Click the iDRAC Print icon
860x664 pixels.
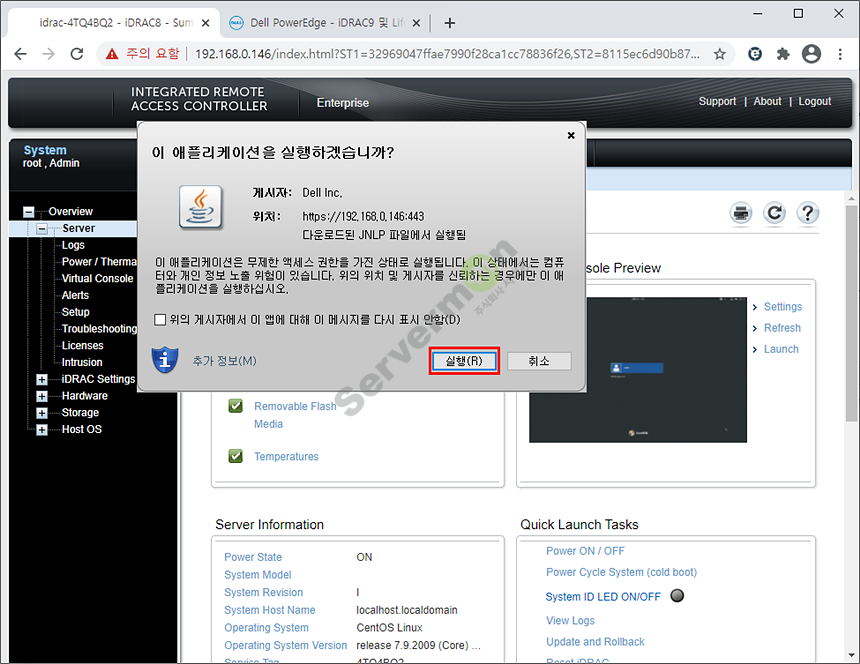pos(741,213)
